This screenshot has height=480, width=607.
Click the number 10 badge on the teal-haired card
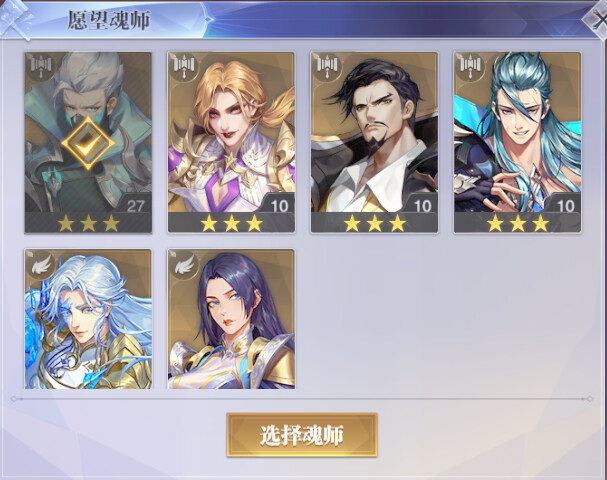tap(566, 206)
